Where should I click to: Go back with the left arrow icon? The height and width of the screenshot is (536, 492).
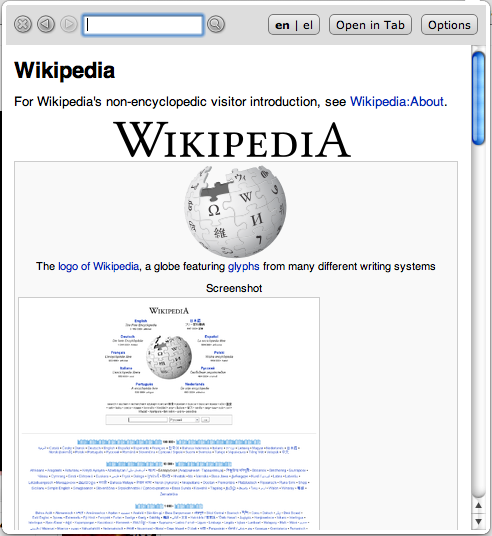[46, 24]
